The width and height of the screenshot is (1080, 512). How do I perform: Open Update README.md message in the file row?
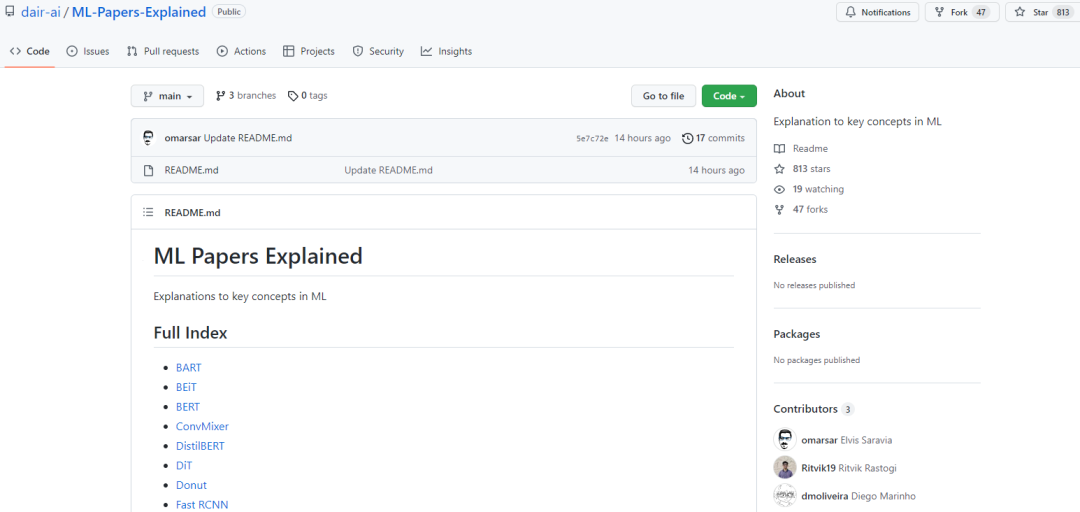(x=388, y=170)
